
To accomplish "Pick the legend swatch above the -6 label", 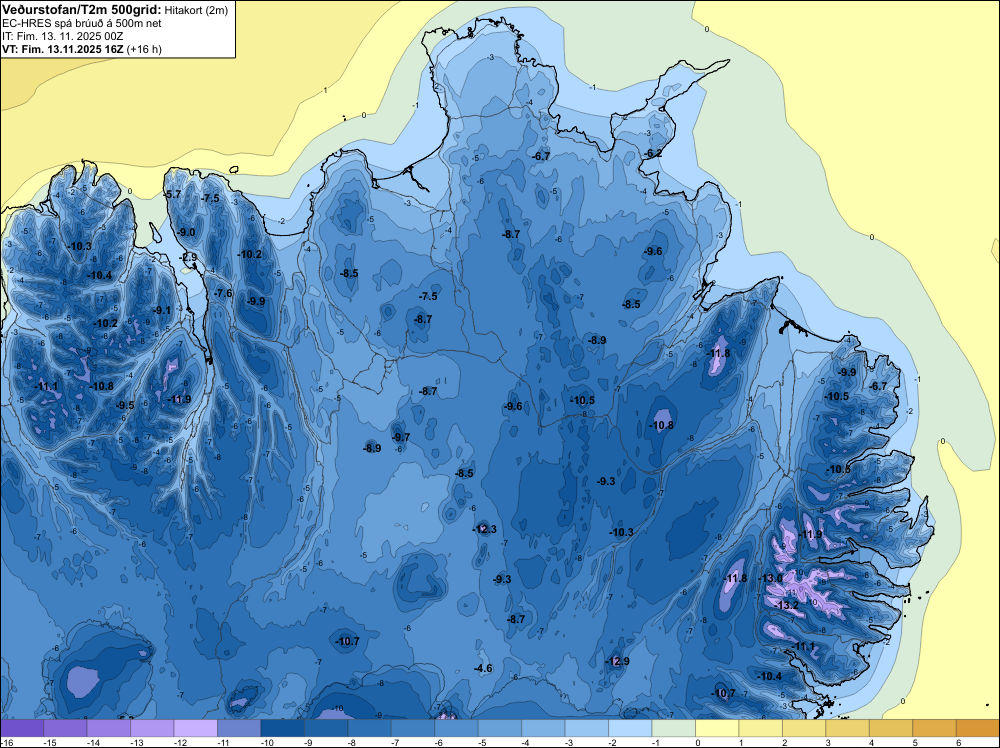I will tap(457, 728).
